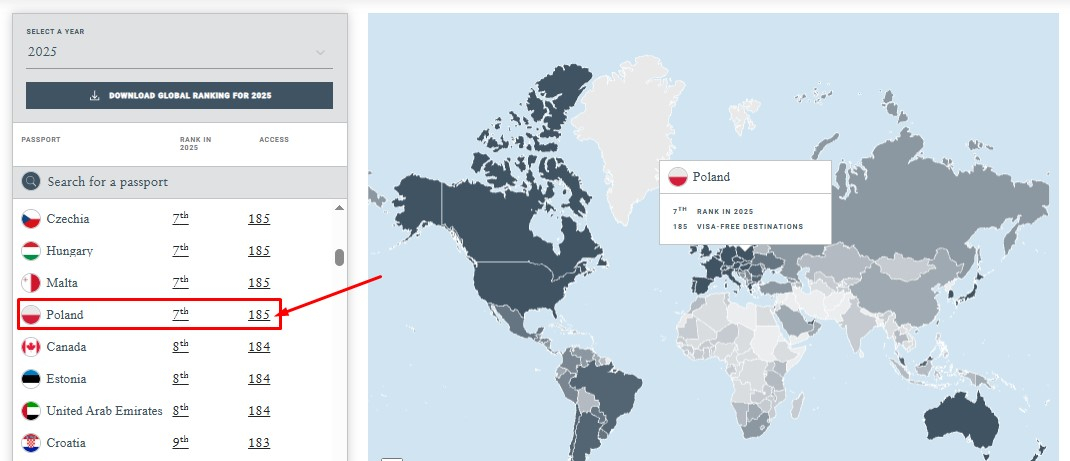1070x461 pixels.
Task: Select Canada in the passport list
Action: tap(66, 347)
